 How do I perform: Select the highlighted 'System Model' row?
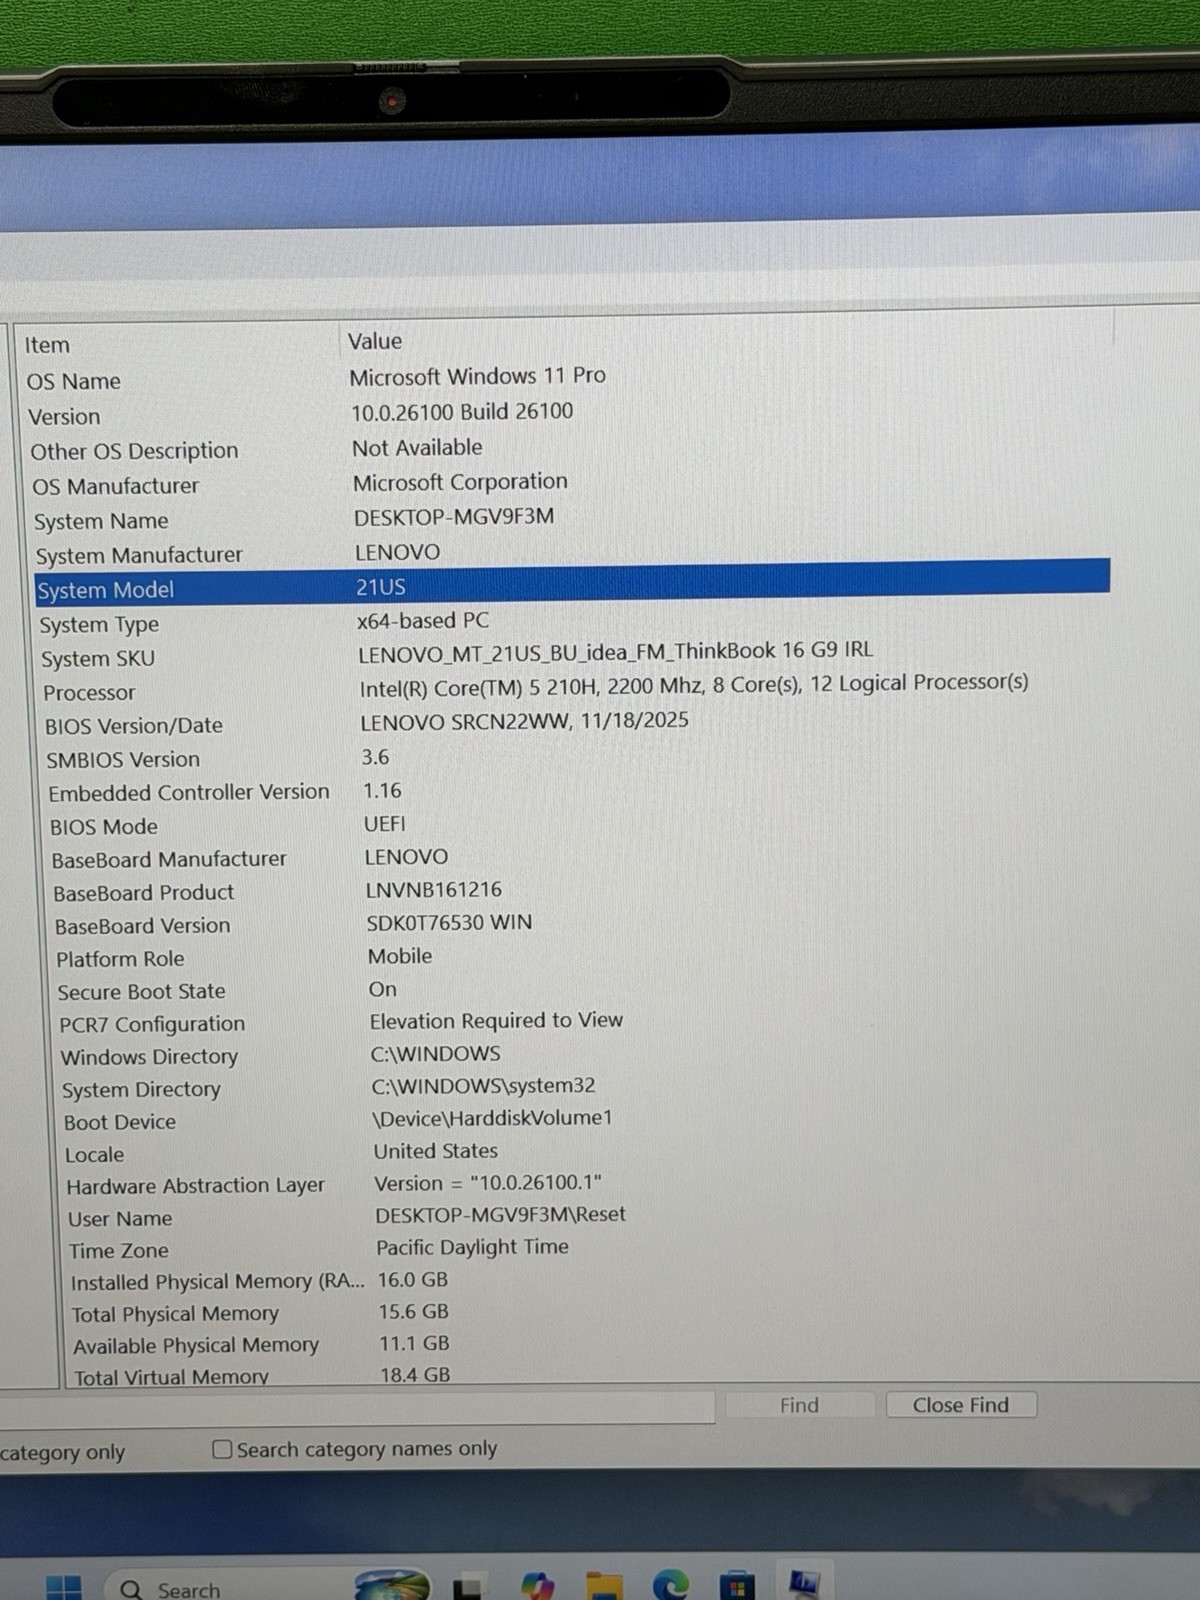tap(572, 585)
